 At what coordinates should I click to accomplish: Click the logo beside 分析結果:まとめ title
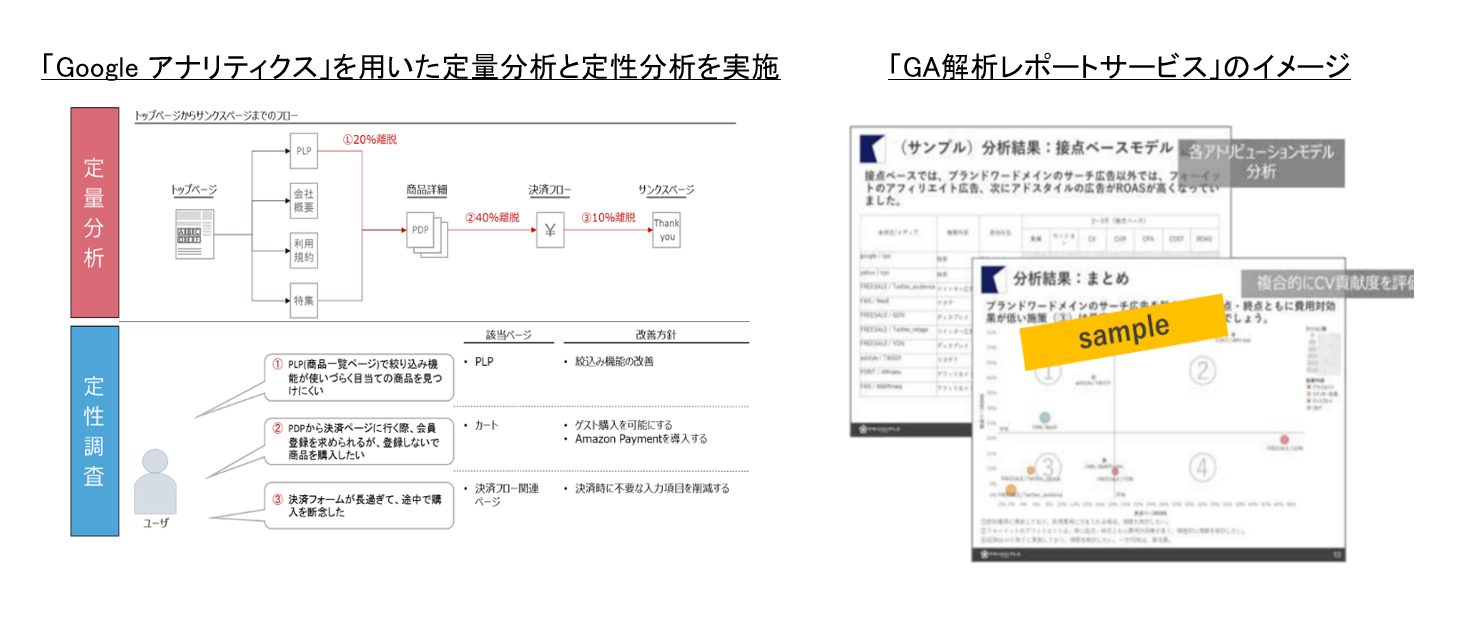click(x=993, y=279)
